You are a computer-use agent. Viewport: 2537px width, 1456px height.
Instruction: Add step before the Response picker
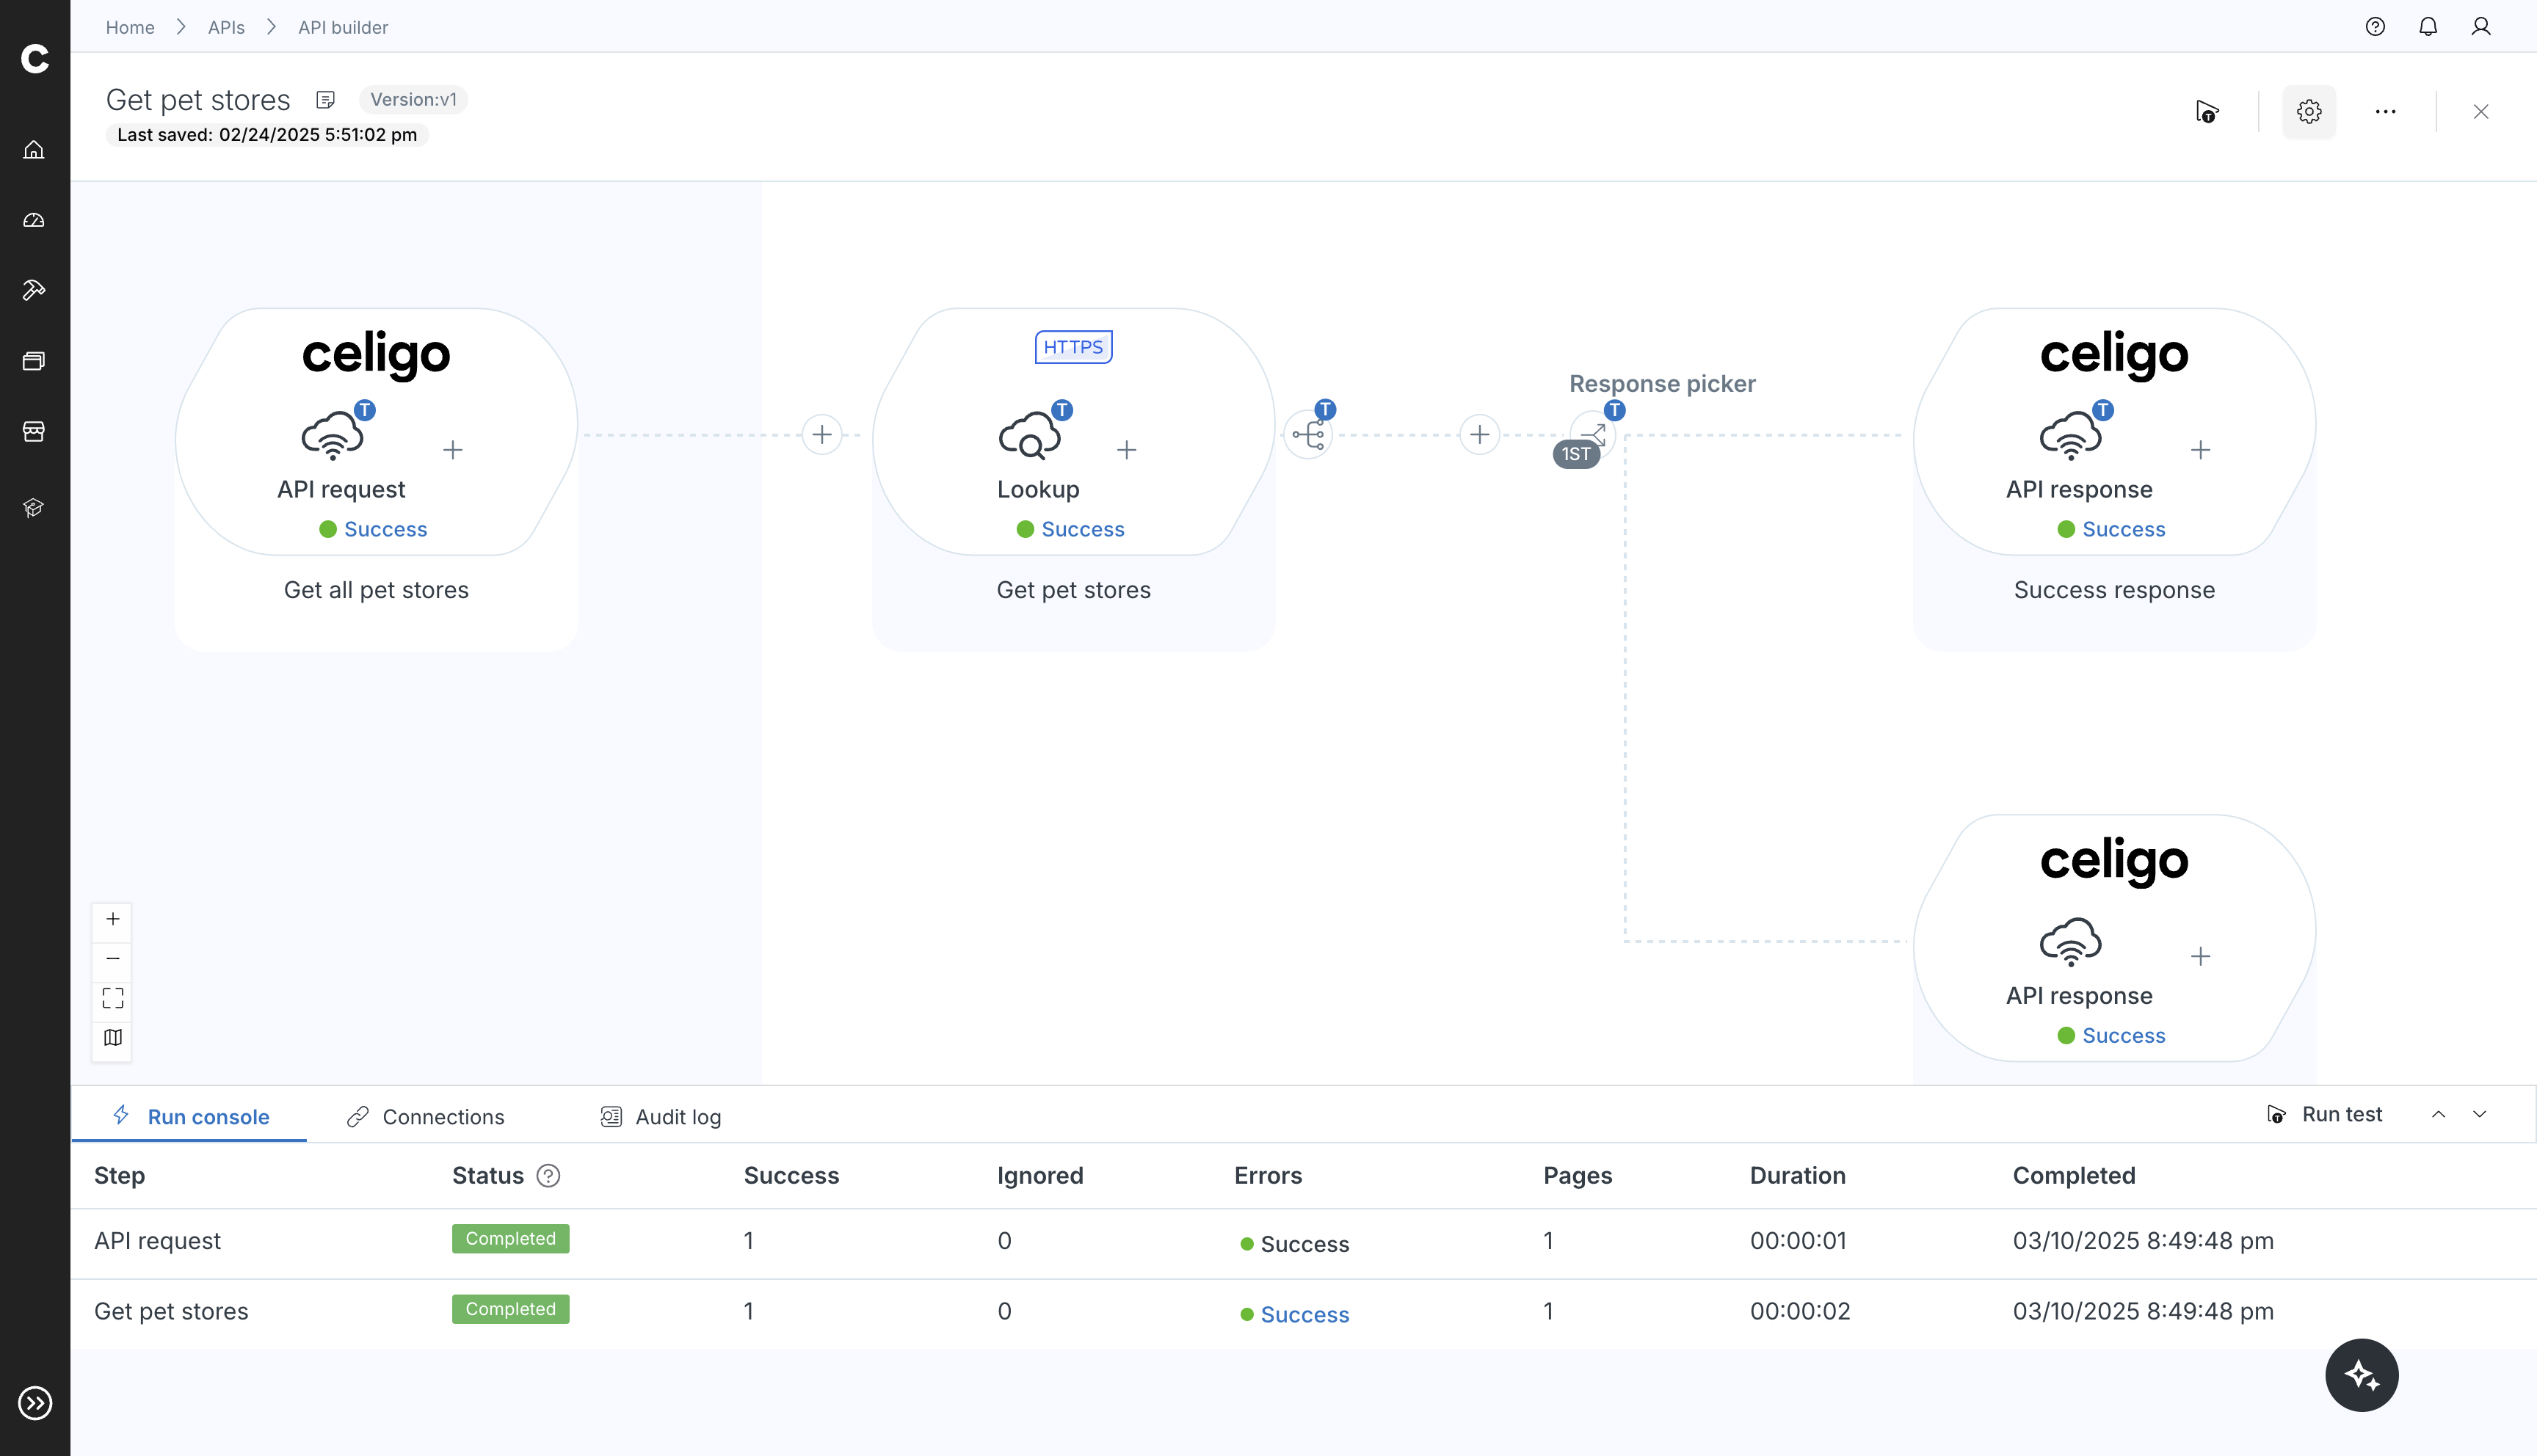(1480, 435)
